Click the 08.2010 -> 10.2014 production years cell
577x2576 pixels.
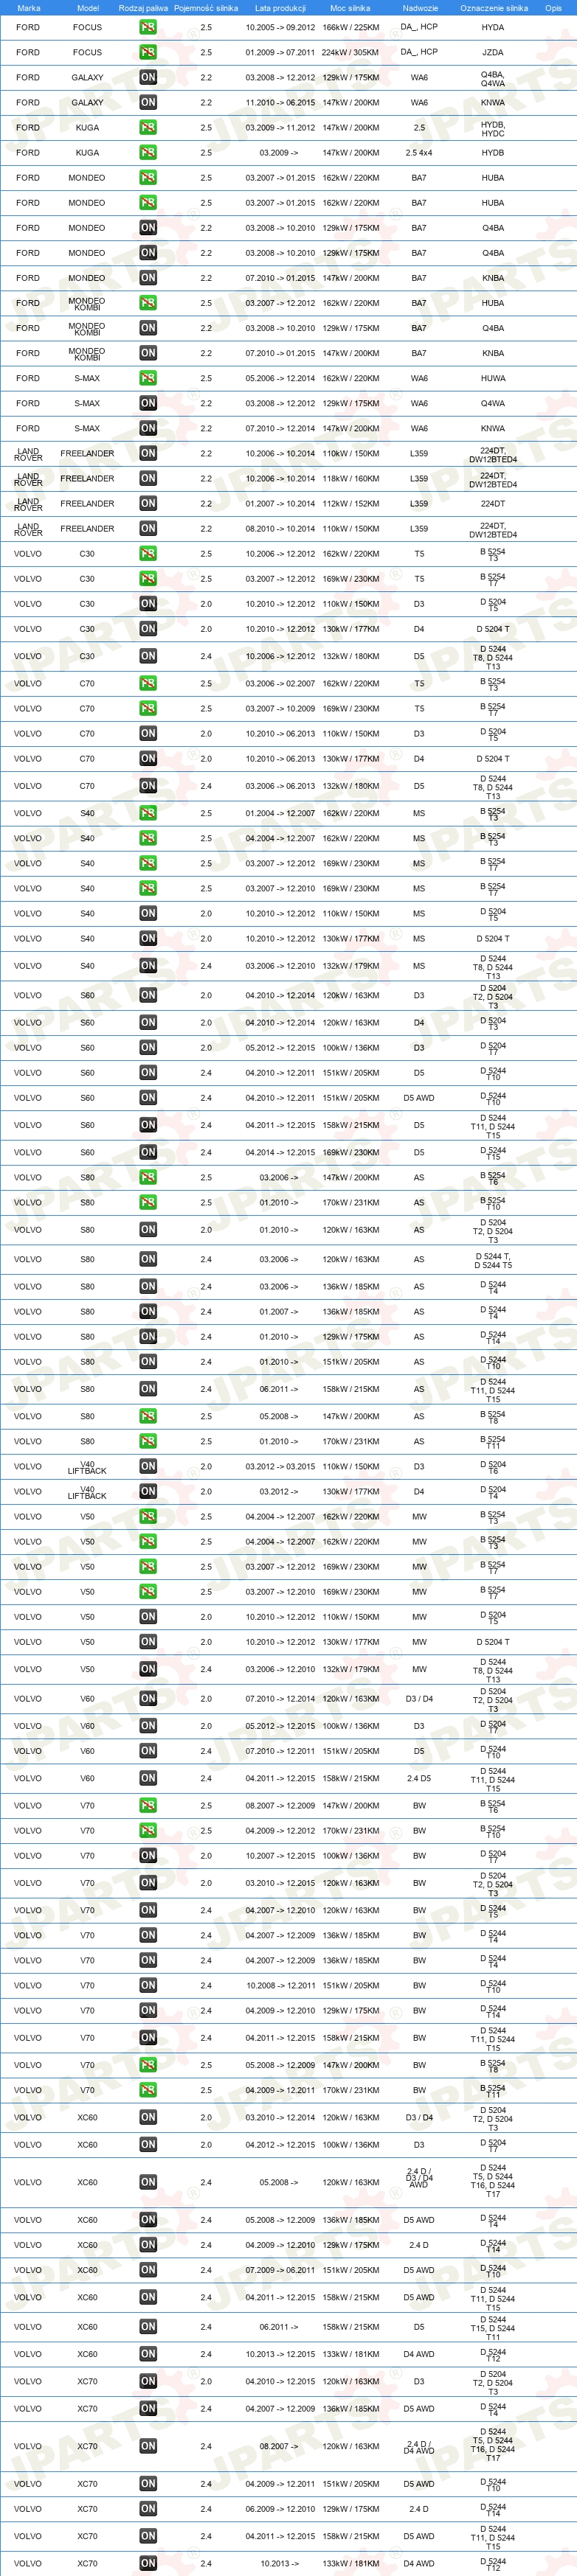pos(280,529)
